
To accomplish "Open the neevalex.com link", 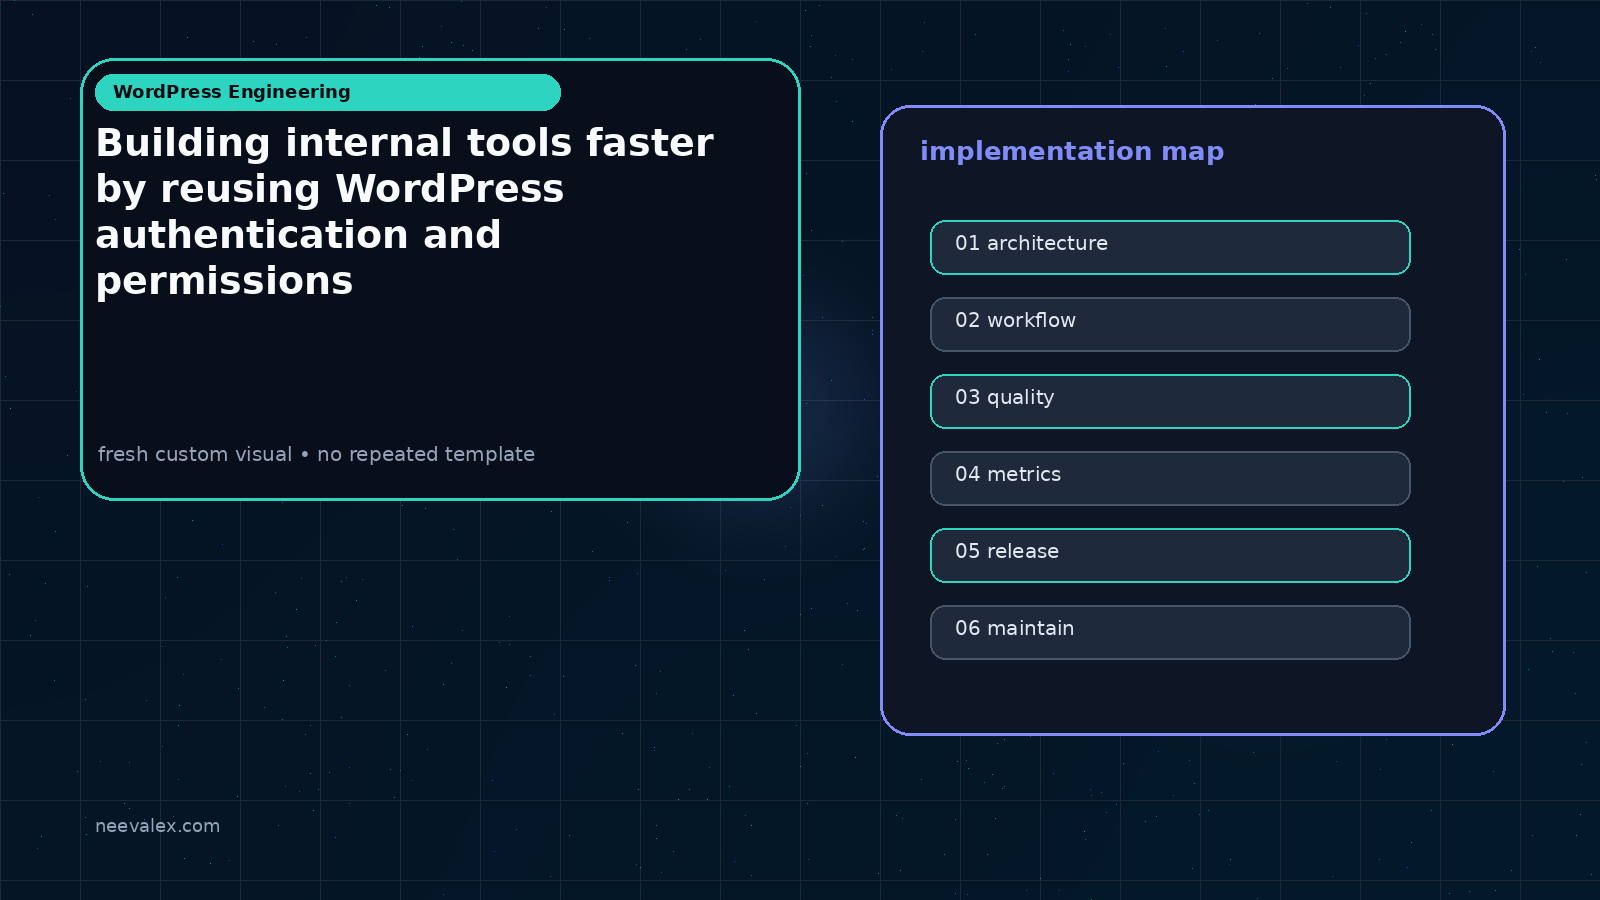I will pyautogui.click(x=157, y=826).
